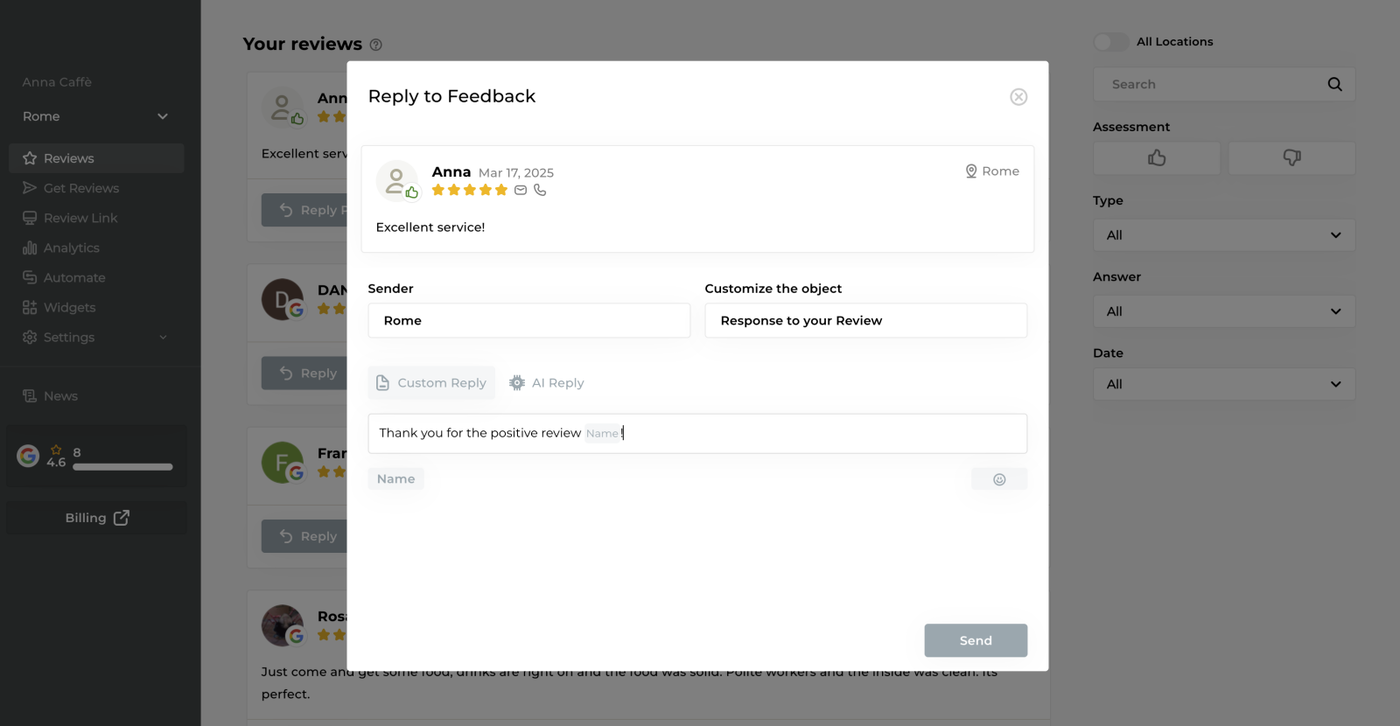Image resolution: width=1400 pixels, height=726 pixels.
Task: Insert the Name placeholder tag
Action: (x=396, y=479)
